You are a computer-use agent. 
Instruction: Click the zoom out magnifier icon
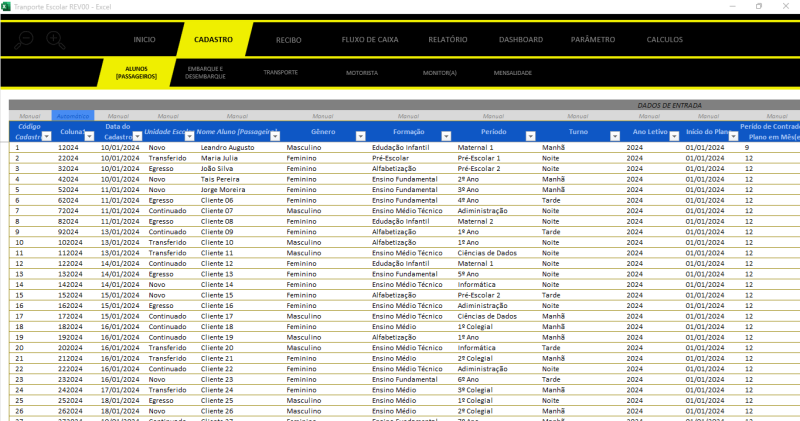[24, 40]
